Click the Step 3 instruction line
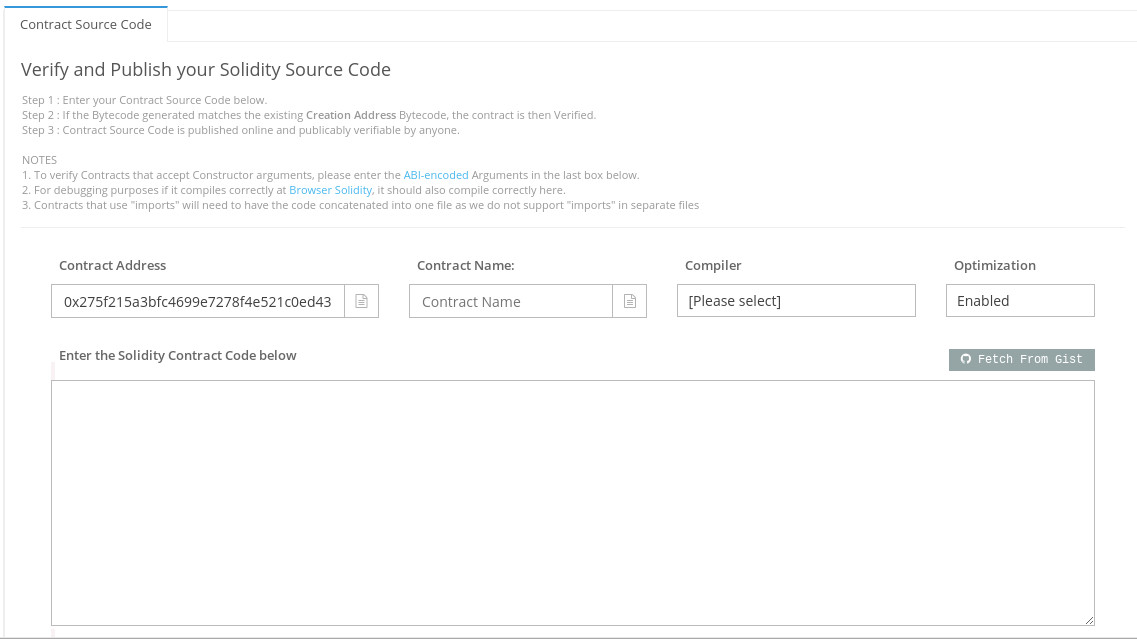This screenshot has height=639, width=1137. coord(241,130)
